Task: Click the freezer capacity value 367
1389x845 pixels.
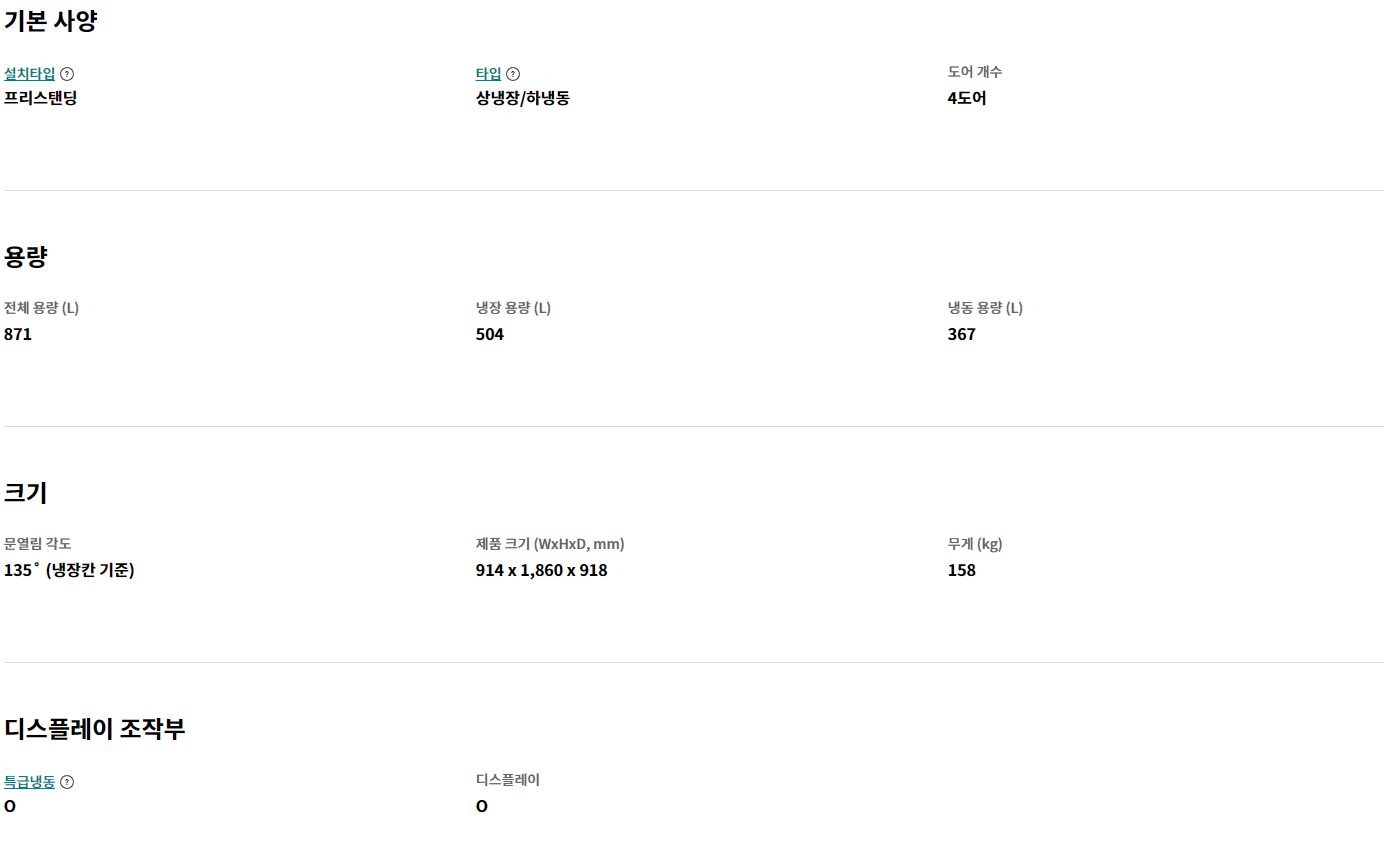Action: 962,334
